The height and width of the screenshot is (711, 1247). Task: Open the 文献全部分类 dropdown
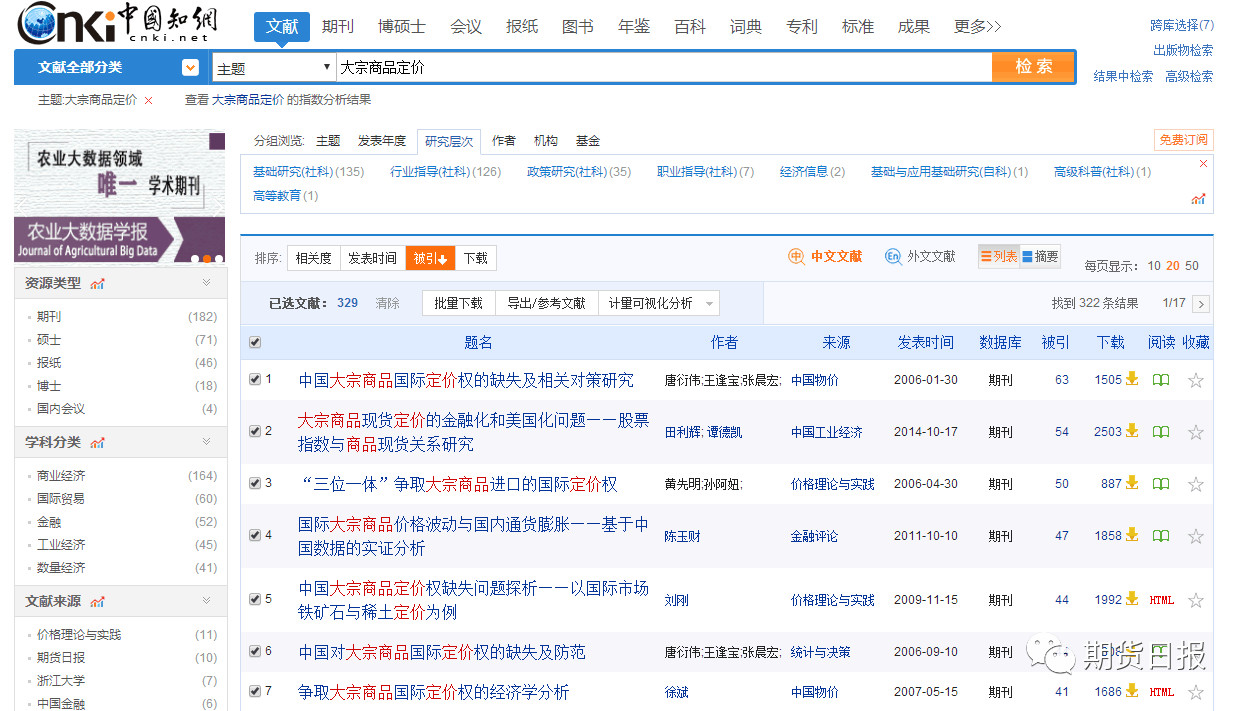pyautogui.click(x=190, y=68)
